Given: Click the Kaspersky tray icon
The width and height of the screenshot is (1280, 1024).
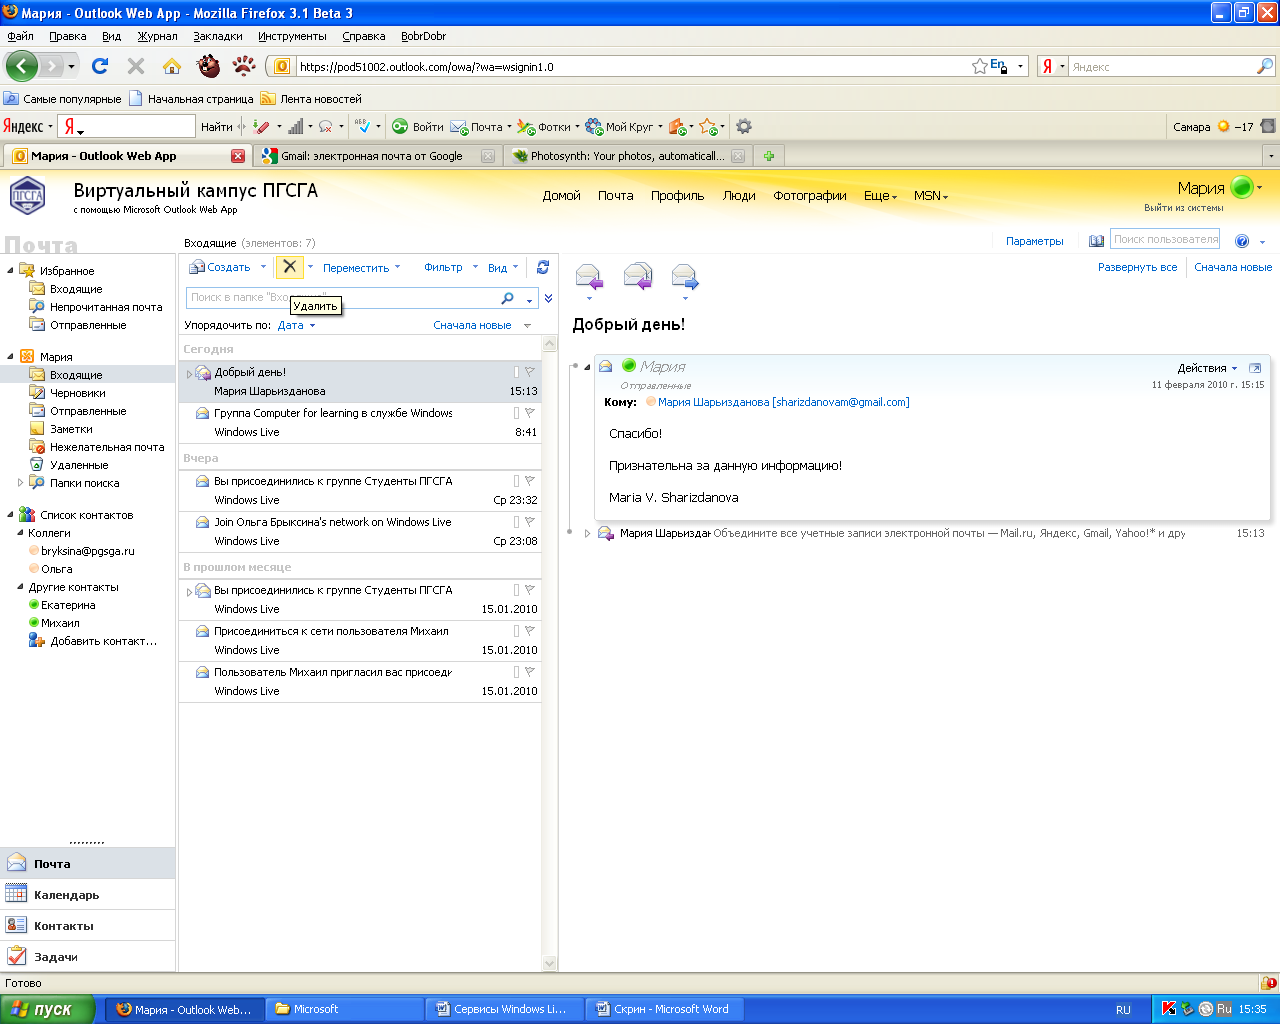Looking at the screenshot, I should tap(1168, 1009).
